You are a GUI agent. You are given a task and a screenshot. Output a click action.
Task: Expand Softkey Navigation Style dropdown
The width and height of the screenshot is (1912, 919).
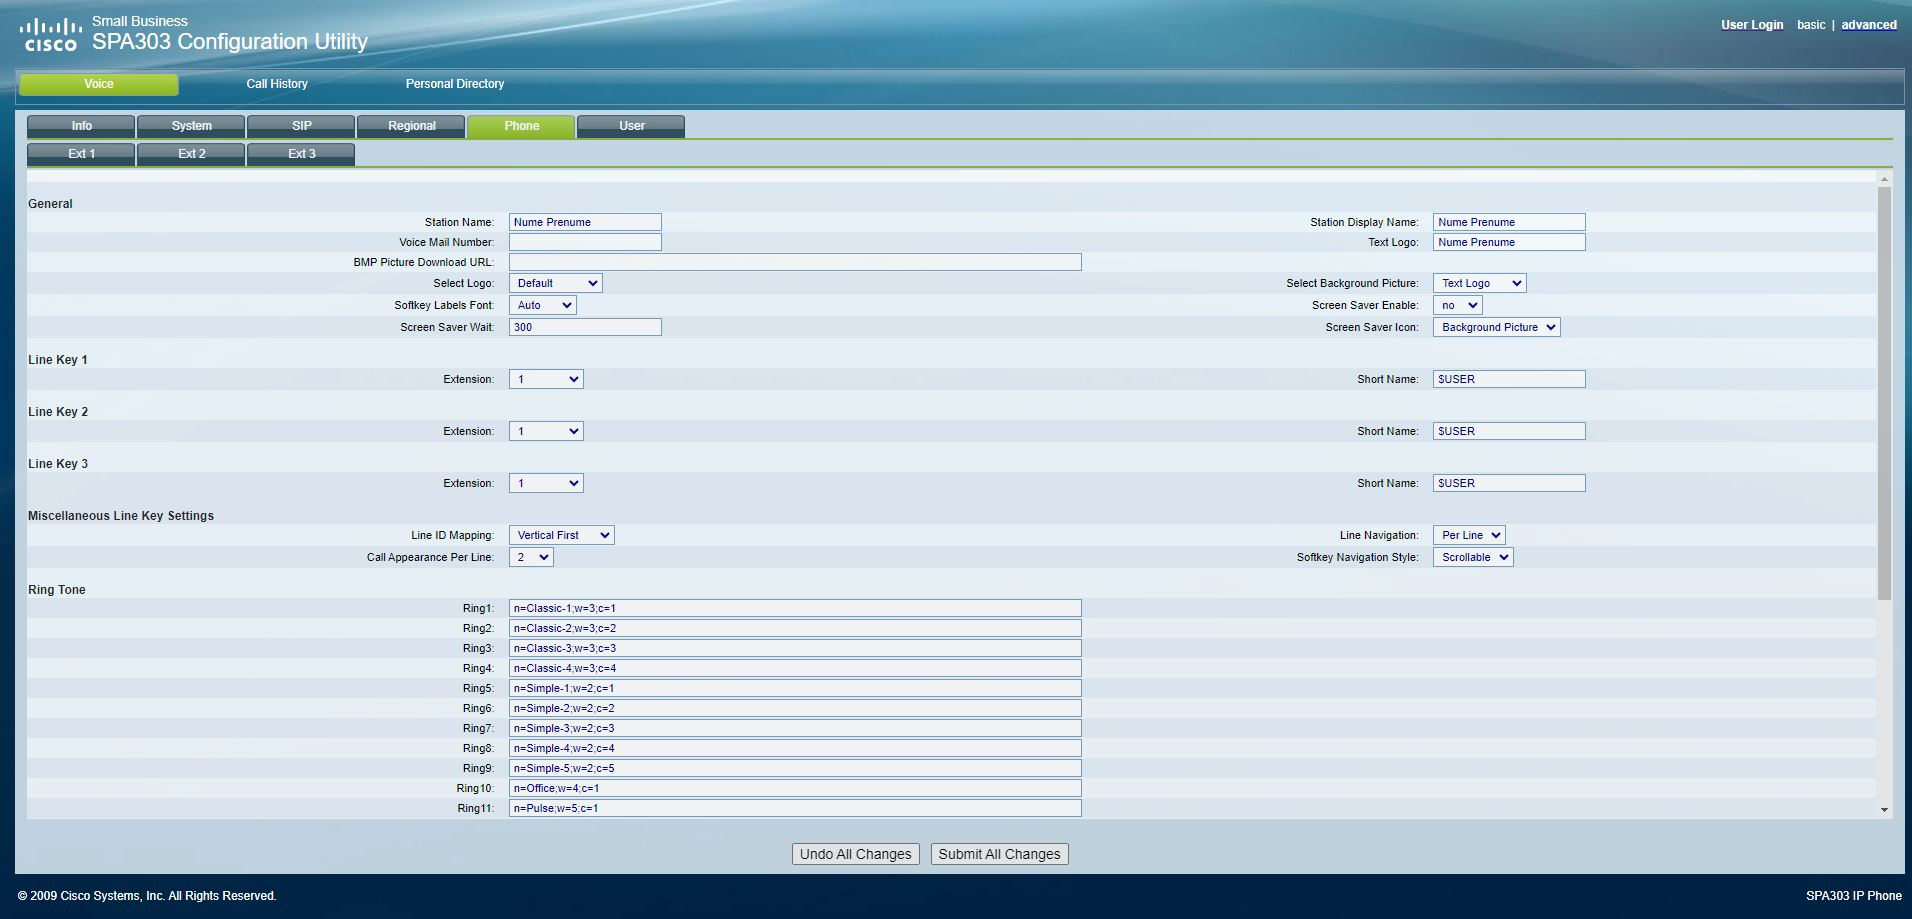(x=1472, y=557)
